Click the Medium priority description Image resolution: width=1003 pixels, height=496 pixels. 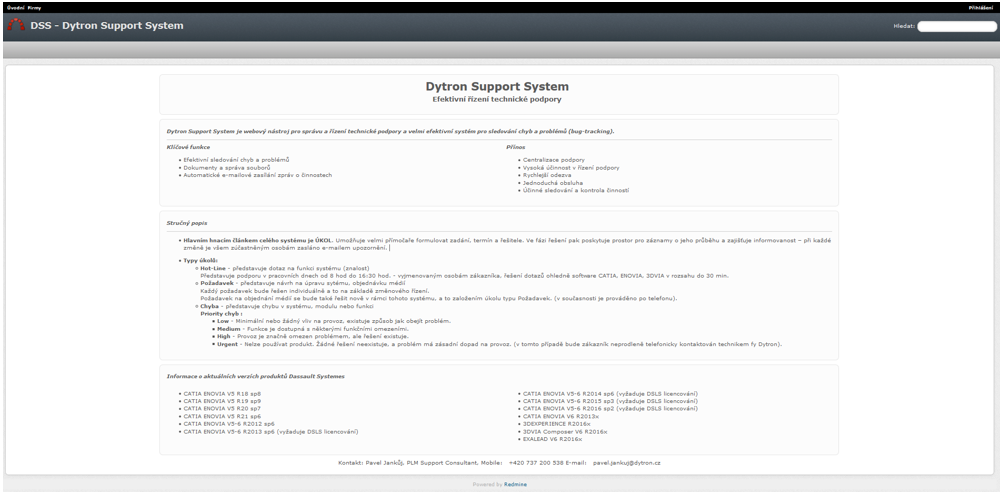312,329
